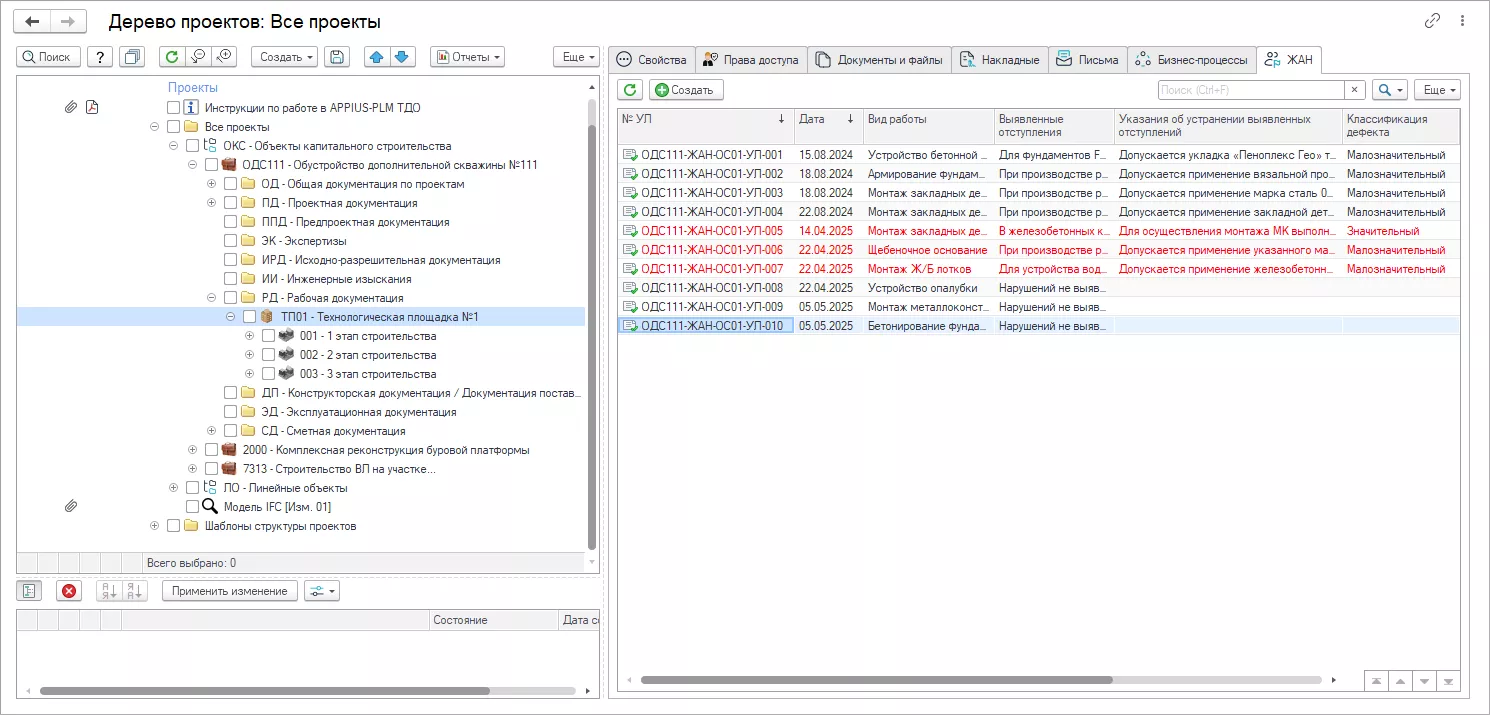Screen dimensions: 1490x715
Task: Tick the checkbox for ПД - Проектная документация
Action: [x=231, y=203]
